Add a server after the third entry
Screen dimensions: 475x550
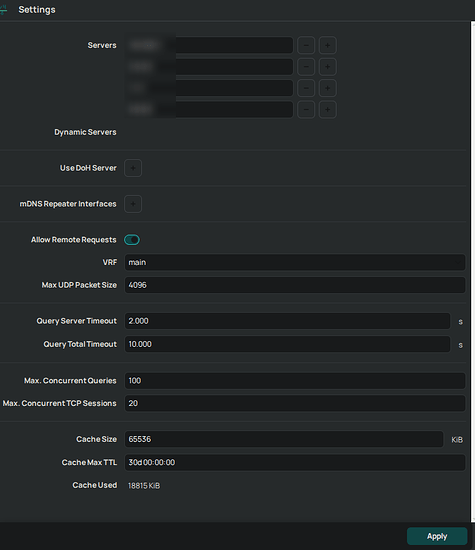[328, 88]
